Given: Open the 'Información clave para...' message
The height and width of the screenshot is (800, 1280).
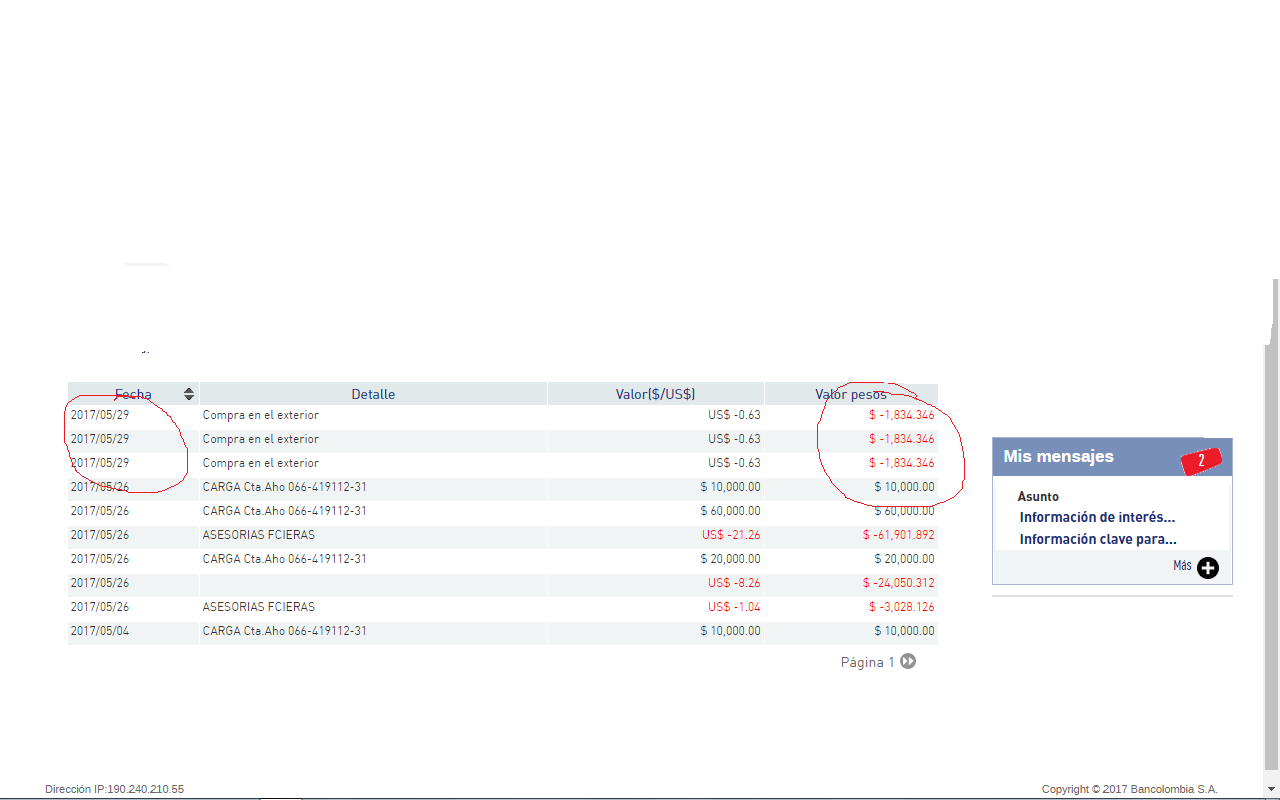Looking at the screenshot, I should point(1098,539).
